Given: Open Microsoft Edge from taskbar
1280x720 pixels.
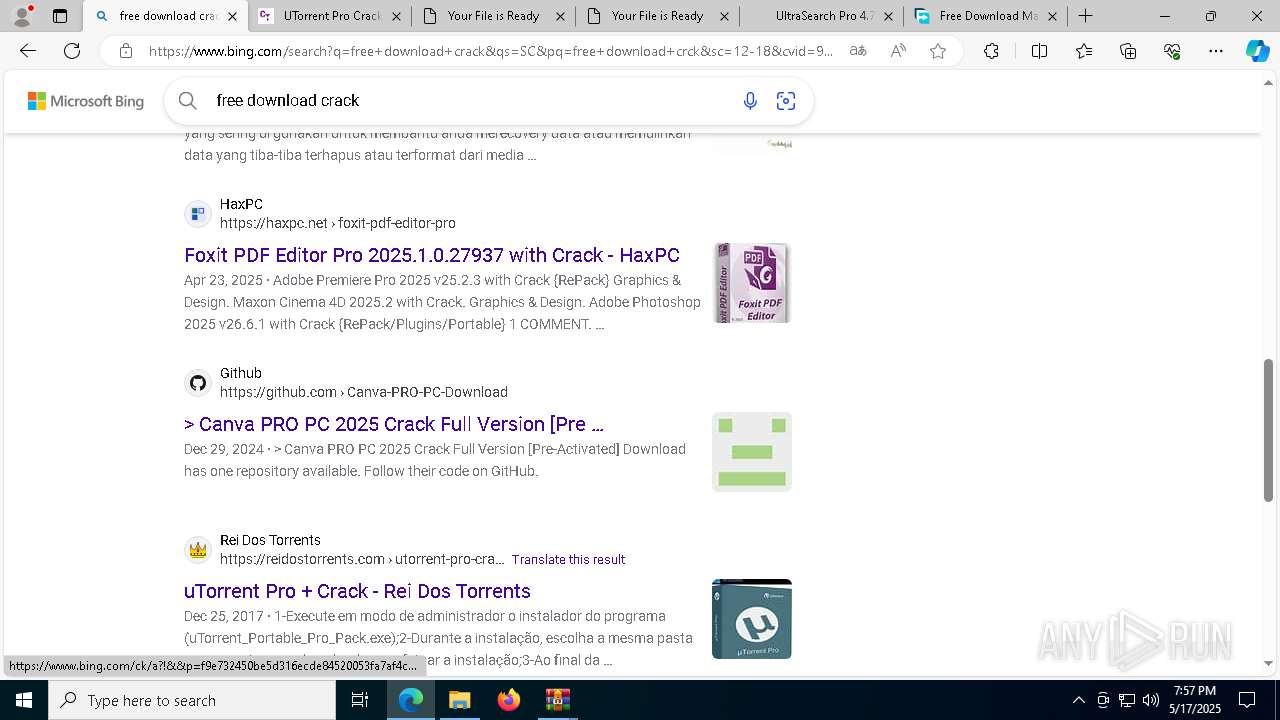Looking at the screenshot, I should (x=411, y=700).
